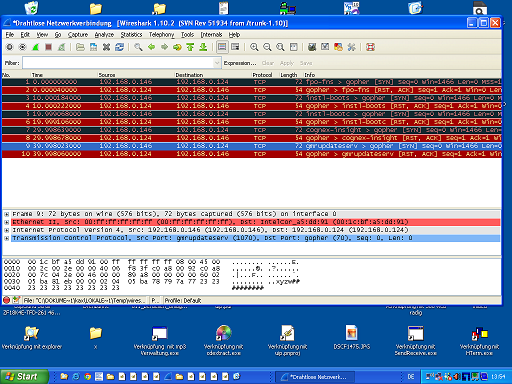
Task: Reload the current capture file
Action: click(x=119, y=47)
